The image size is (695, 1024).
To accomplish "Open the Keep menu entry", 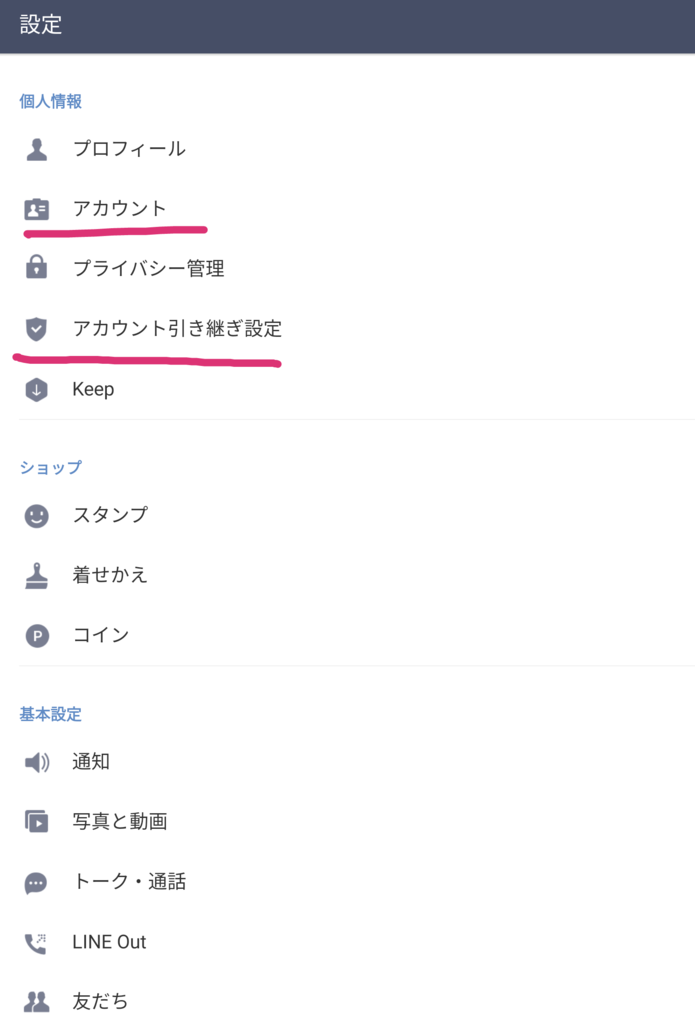I will coord(93,389).
